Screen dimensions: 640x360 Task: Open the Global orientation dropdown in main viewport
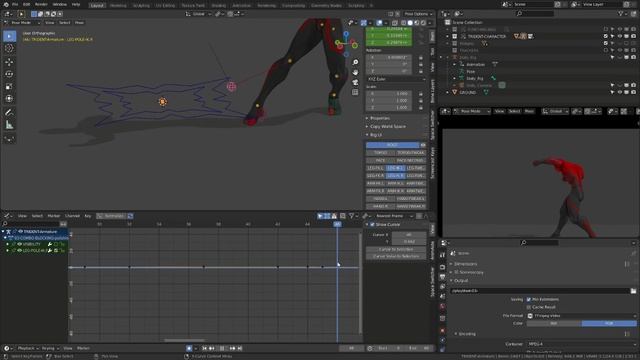click(x=198, y=14)
